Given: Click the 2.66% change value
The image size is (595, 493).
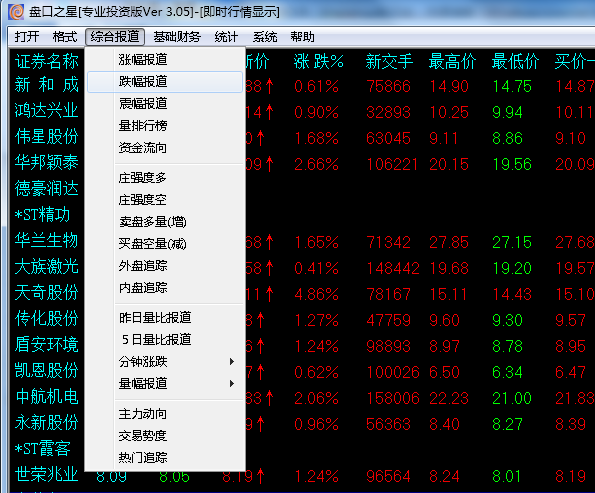Looking at the screenshot, I should click(316, 165).
